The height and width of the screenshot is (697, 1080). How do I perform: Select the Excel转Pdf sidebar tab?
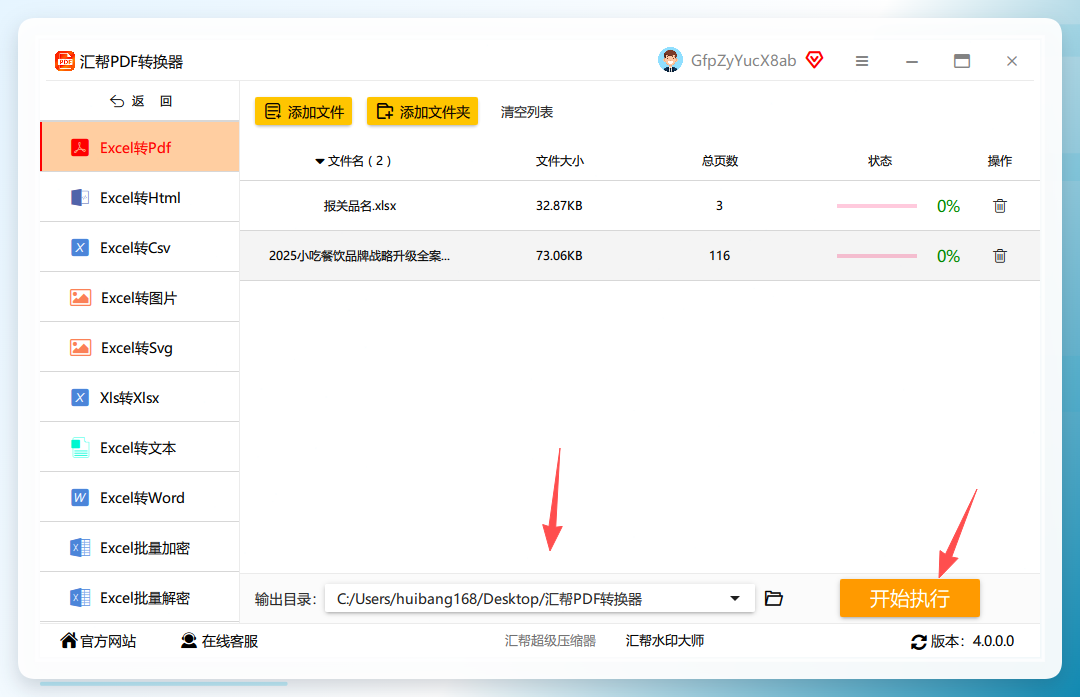(x=140, y=147)
